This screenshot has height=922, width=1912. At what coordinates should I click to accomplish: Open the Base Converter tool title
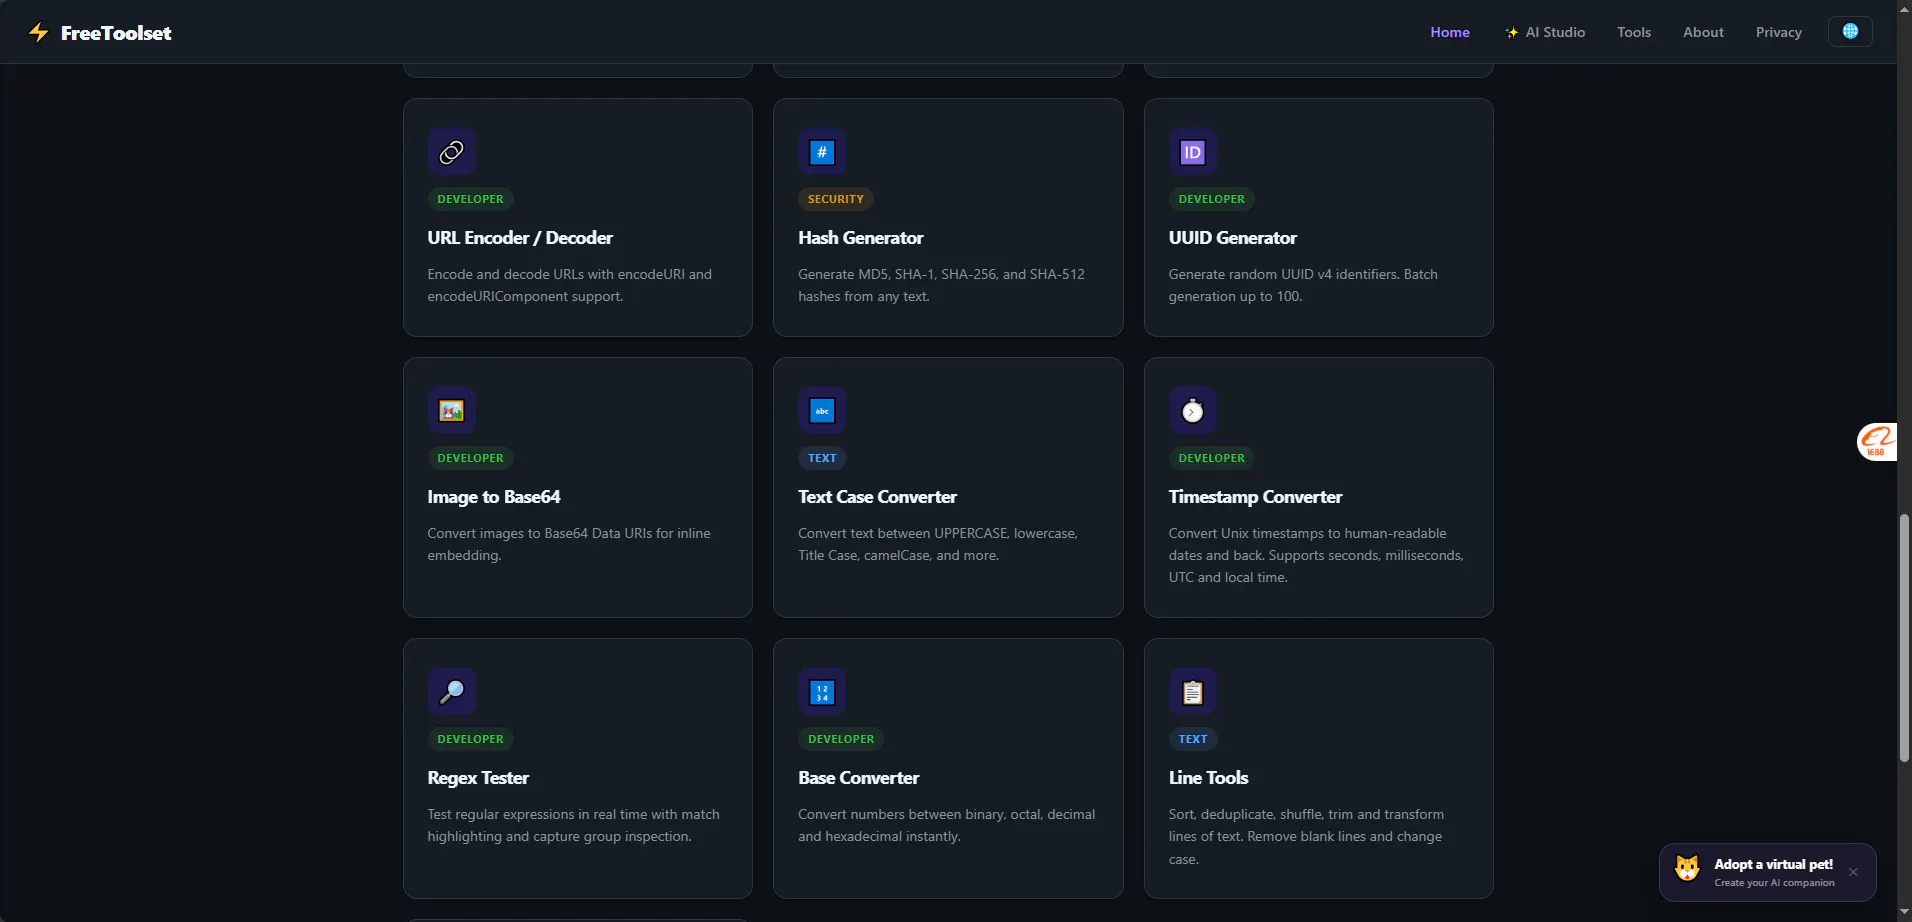(859, 778)
